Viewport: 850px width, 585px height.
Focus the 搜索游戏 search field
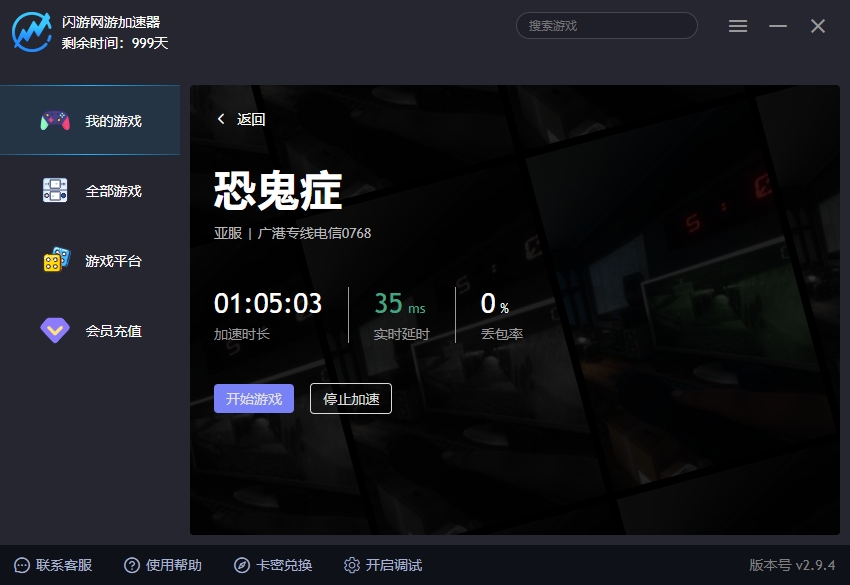(606, 26)
